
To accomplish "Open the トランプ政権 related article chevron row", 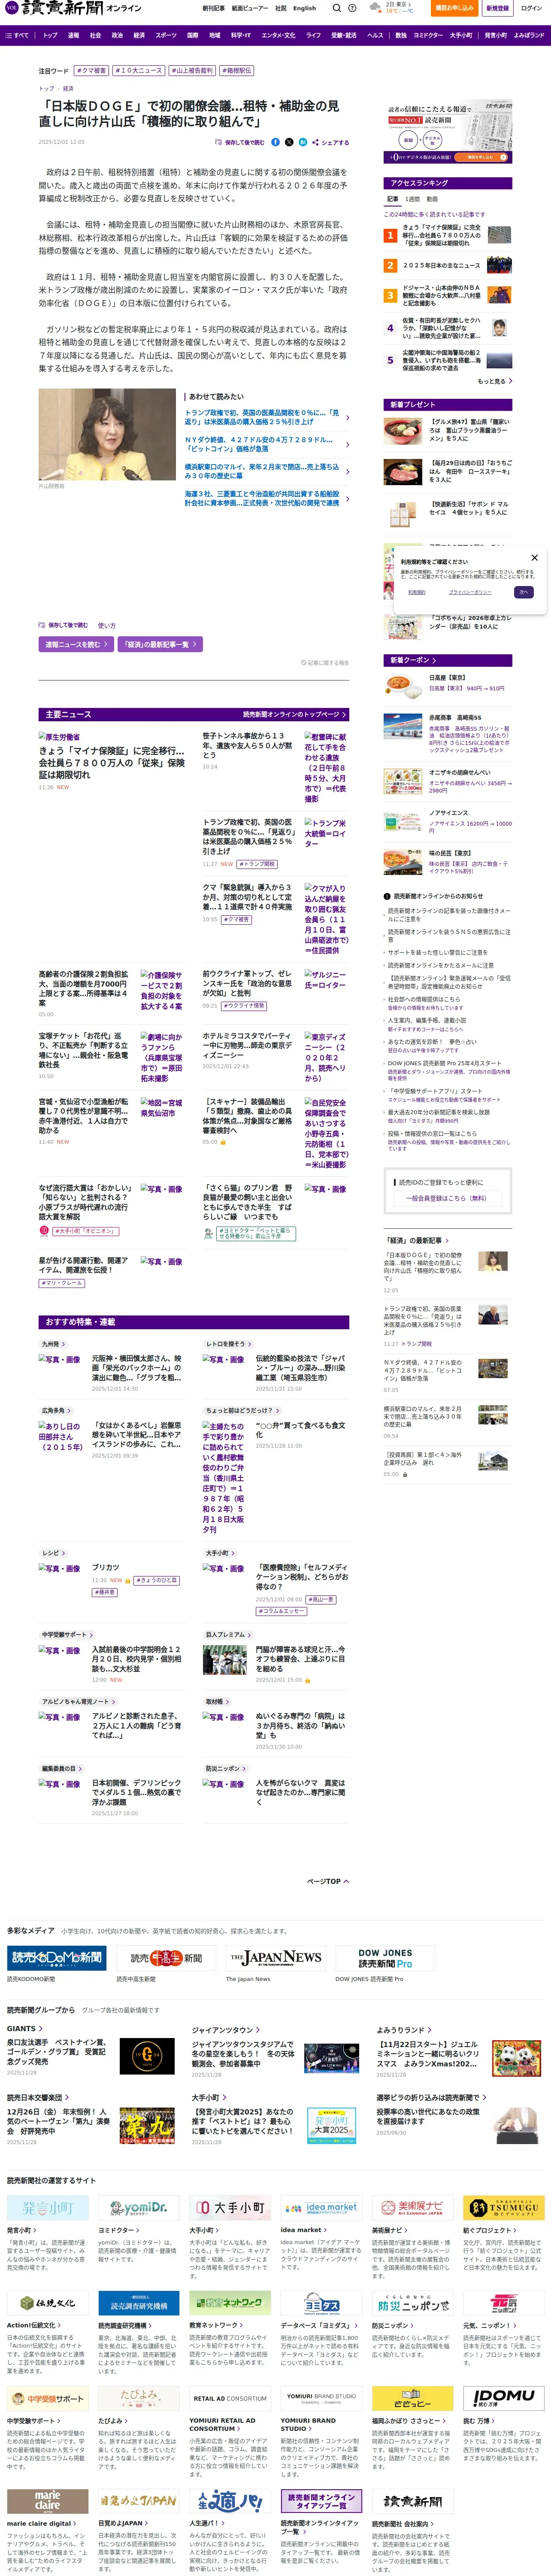I will click(267, 417).
